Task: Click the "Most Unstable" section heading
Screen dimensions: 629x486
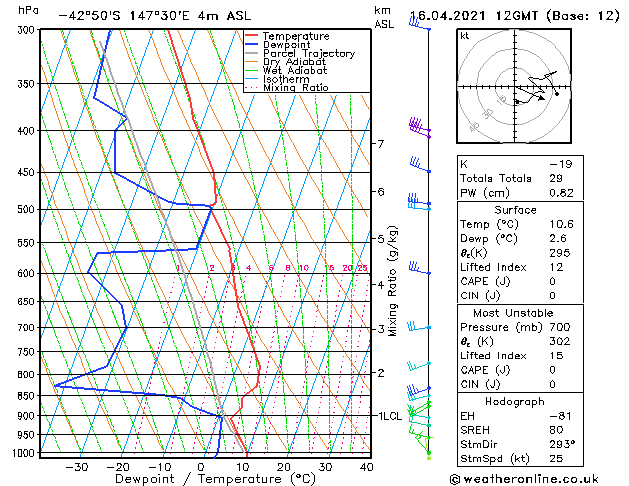Action: [x=513, y=313]
